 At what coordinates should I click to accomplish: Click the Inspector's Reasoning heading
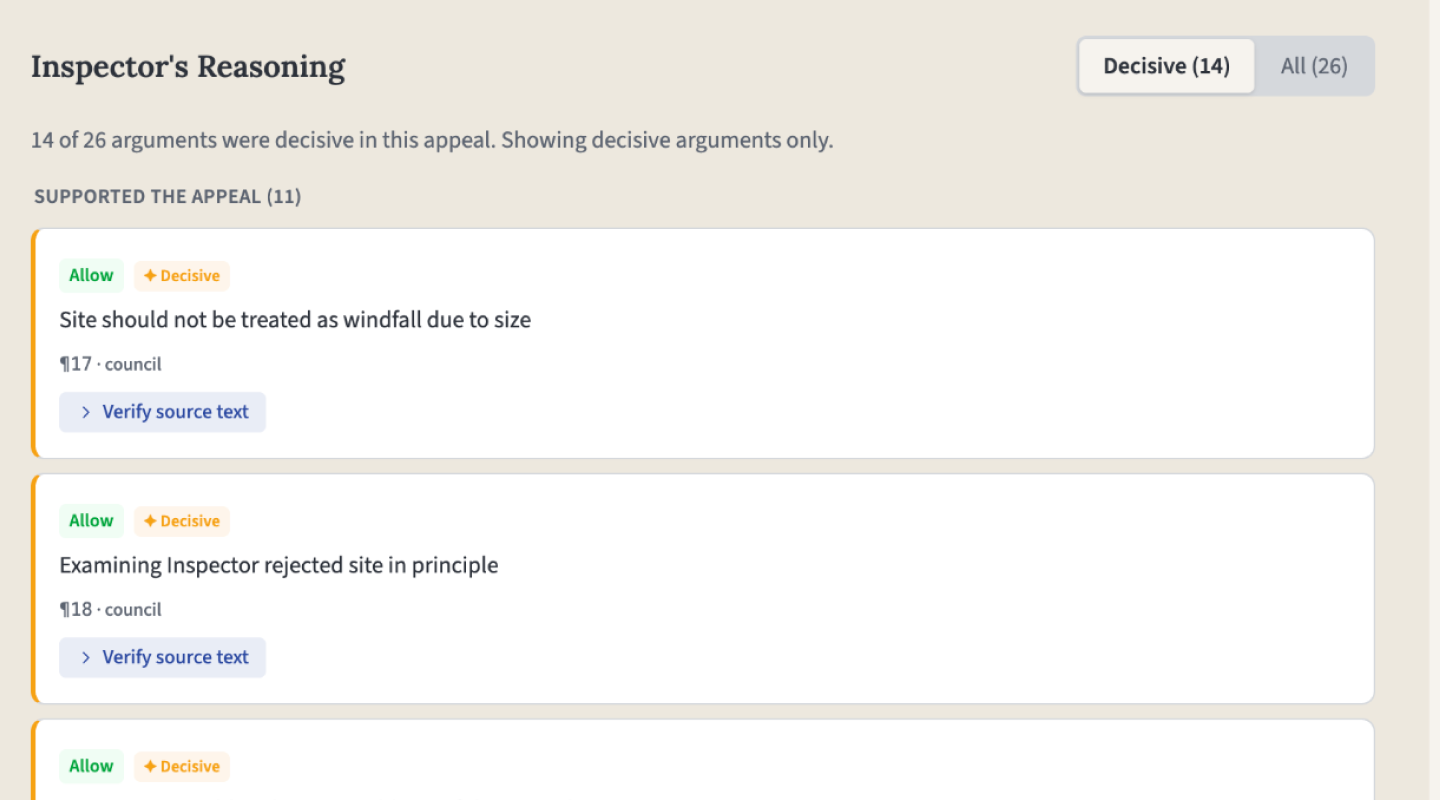pos(188,67)
